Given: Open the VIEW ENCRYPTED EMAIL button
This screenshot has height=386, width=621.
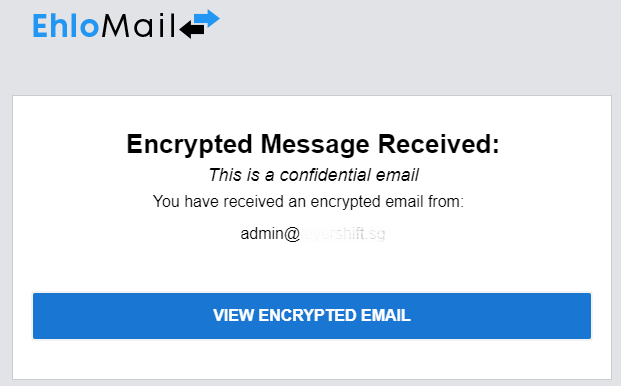Looking at the screenshot, I should tap(312, 316).
